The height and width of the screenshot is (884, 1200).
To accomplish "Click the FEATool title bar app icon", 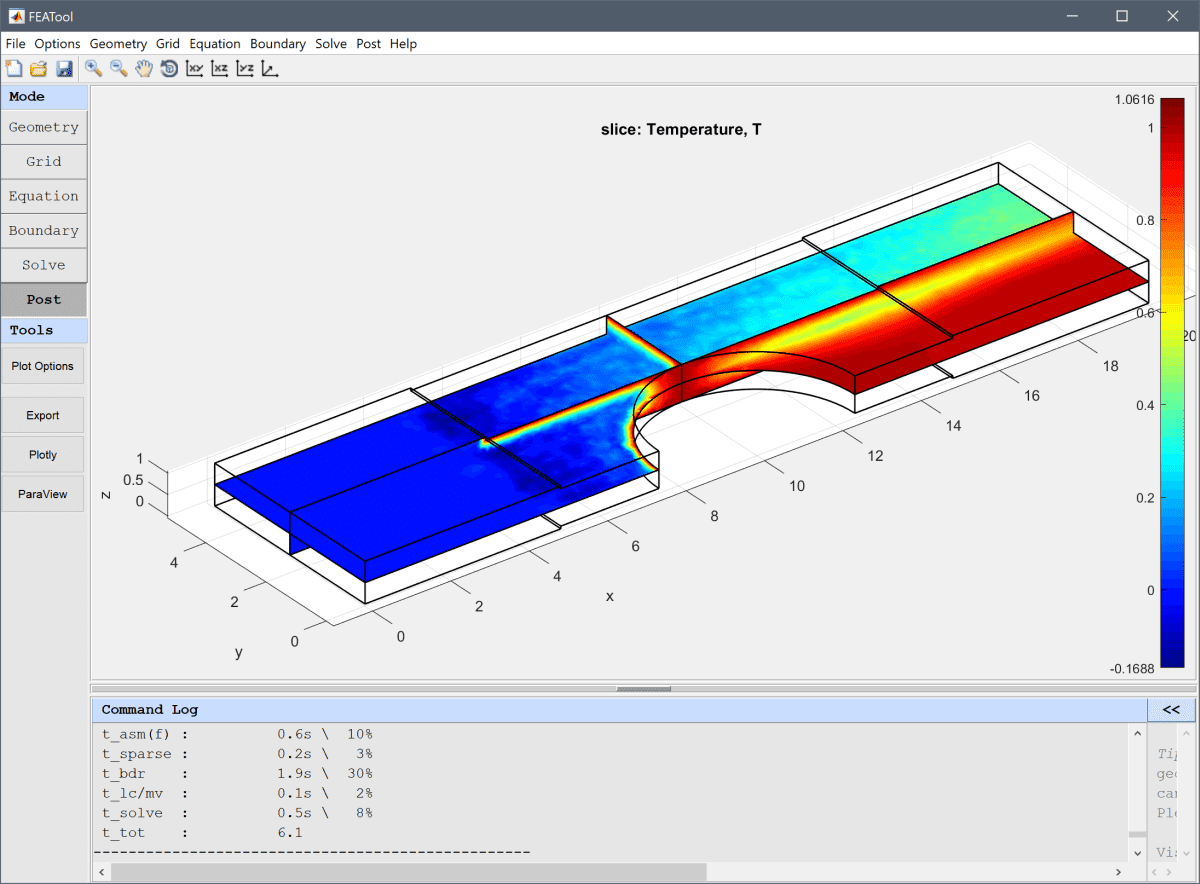I will pos(17,16).
